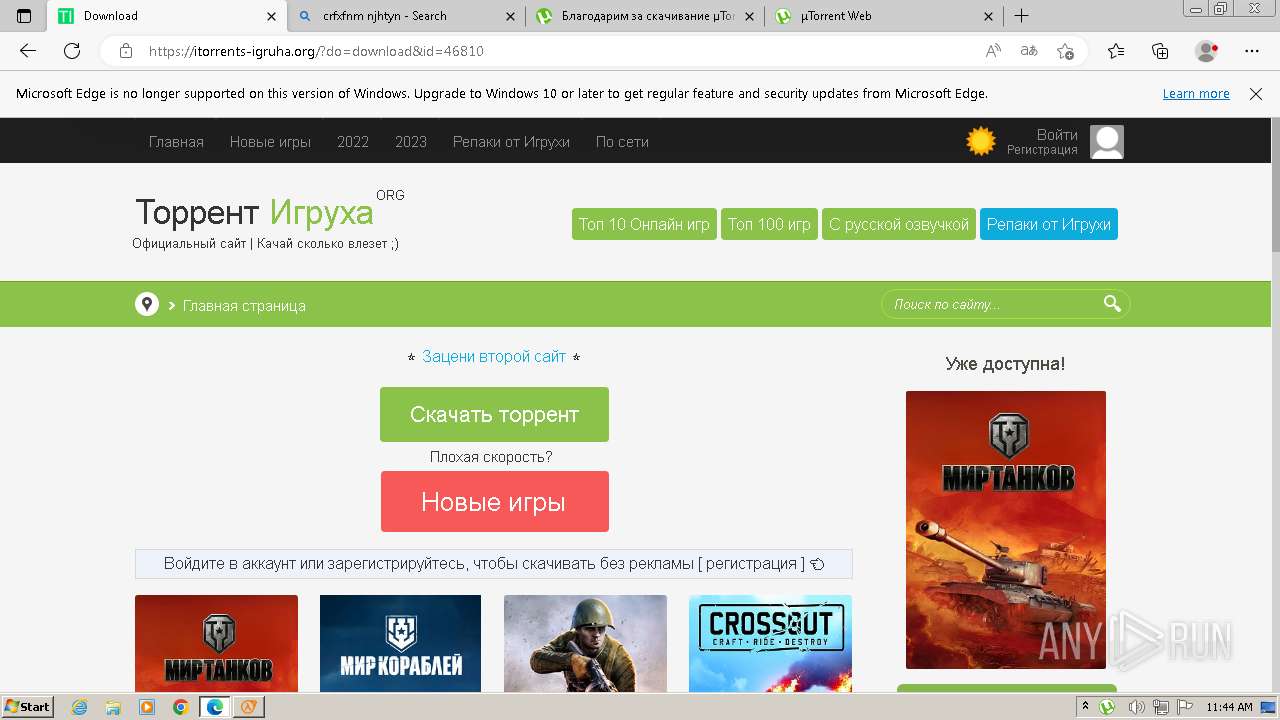The height and width of the screenshot is (720, 1280).
Task: Click the orange app icon in taskbar
Action: [x=248, y=707]
